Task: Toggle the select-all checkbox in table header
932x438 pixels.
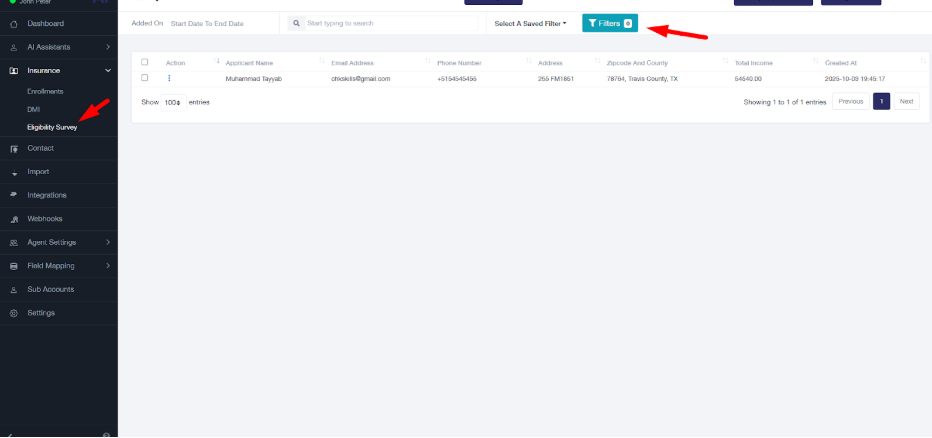Action: click(x=145, y=62)
